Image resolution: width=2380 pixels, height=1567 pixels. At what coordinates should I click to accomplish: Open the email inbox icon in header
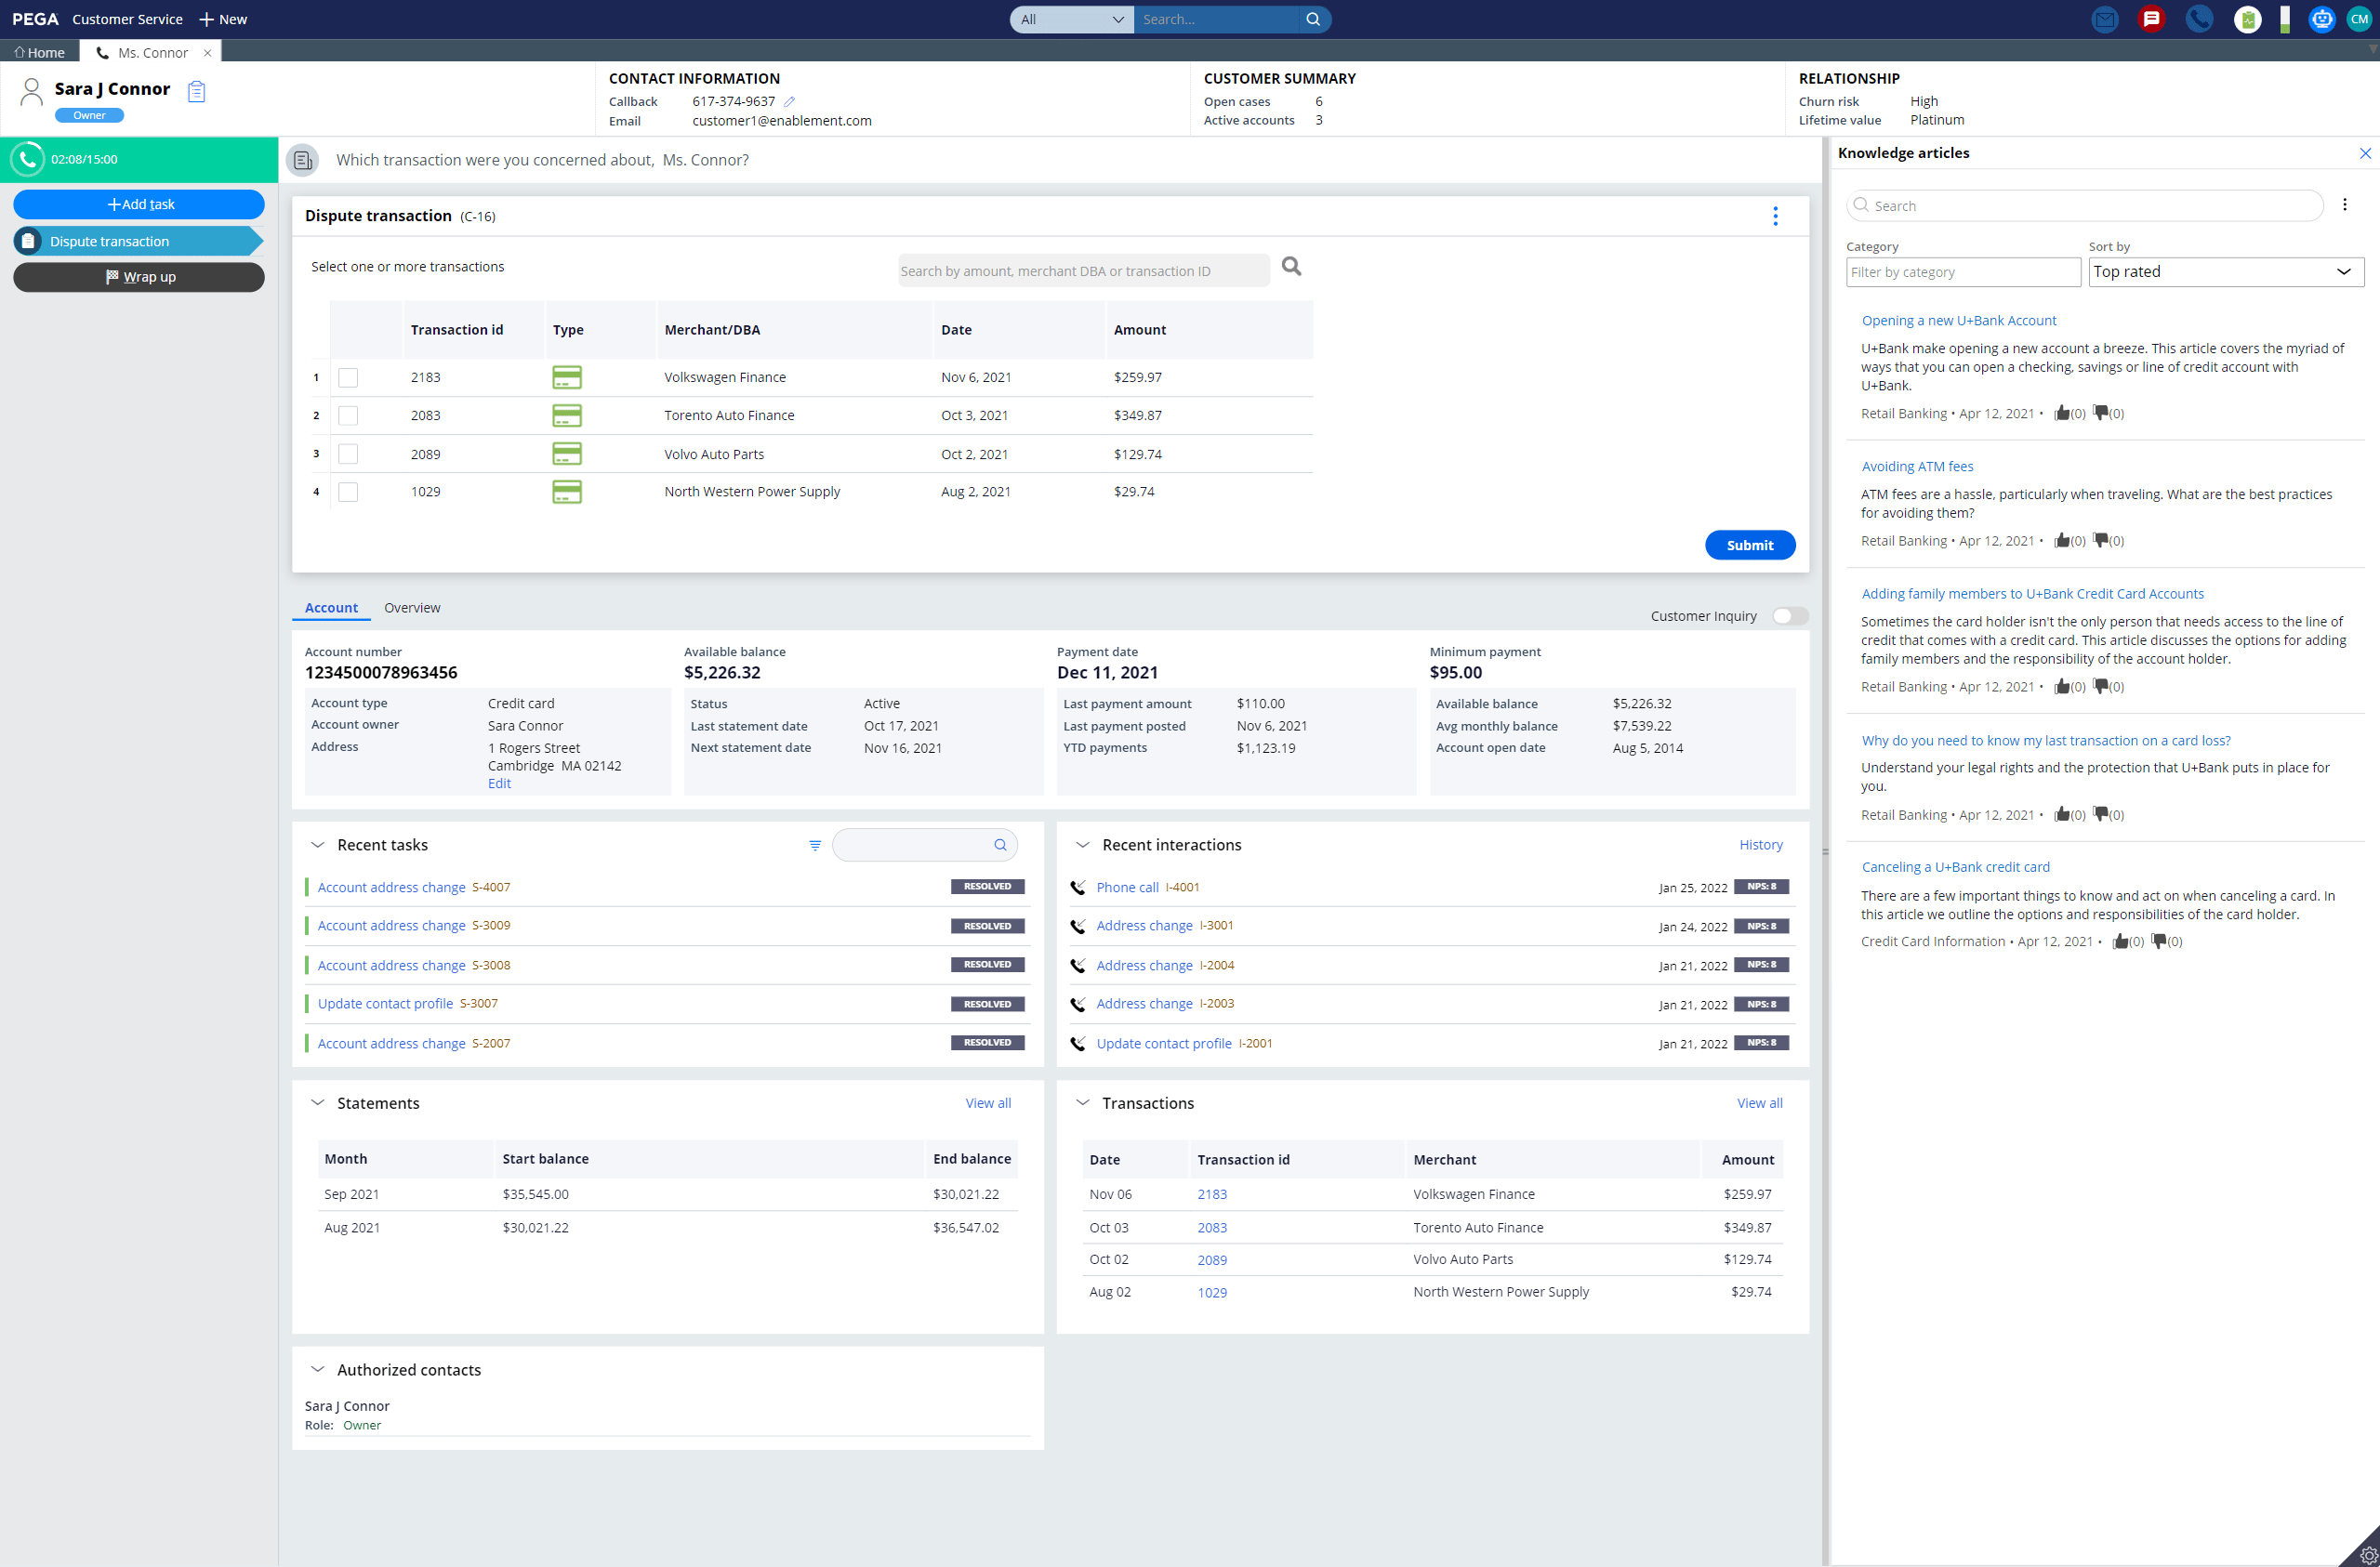2104,19
